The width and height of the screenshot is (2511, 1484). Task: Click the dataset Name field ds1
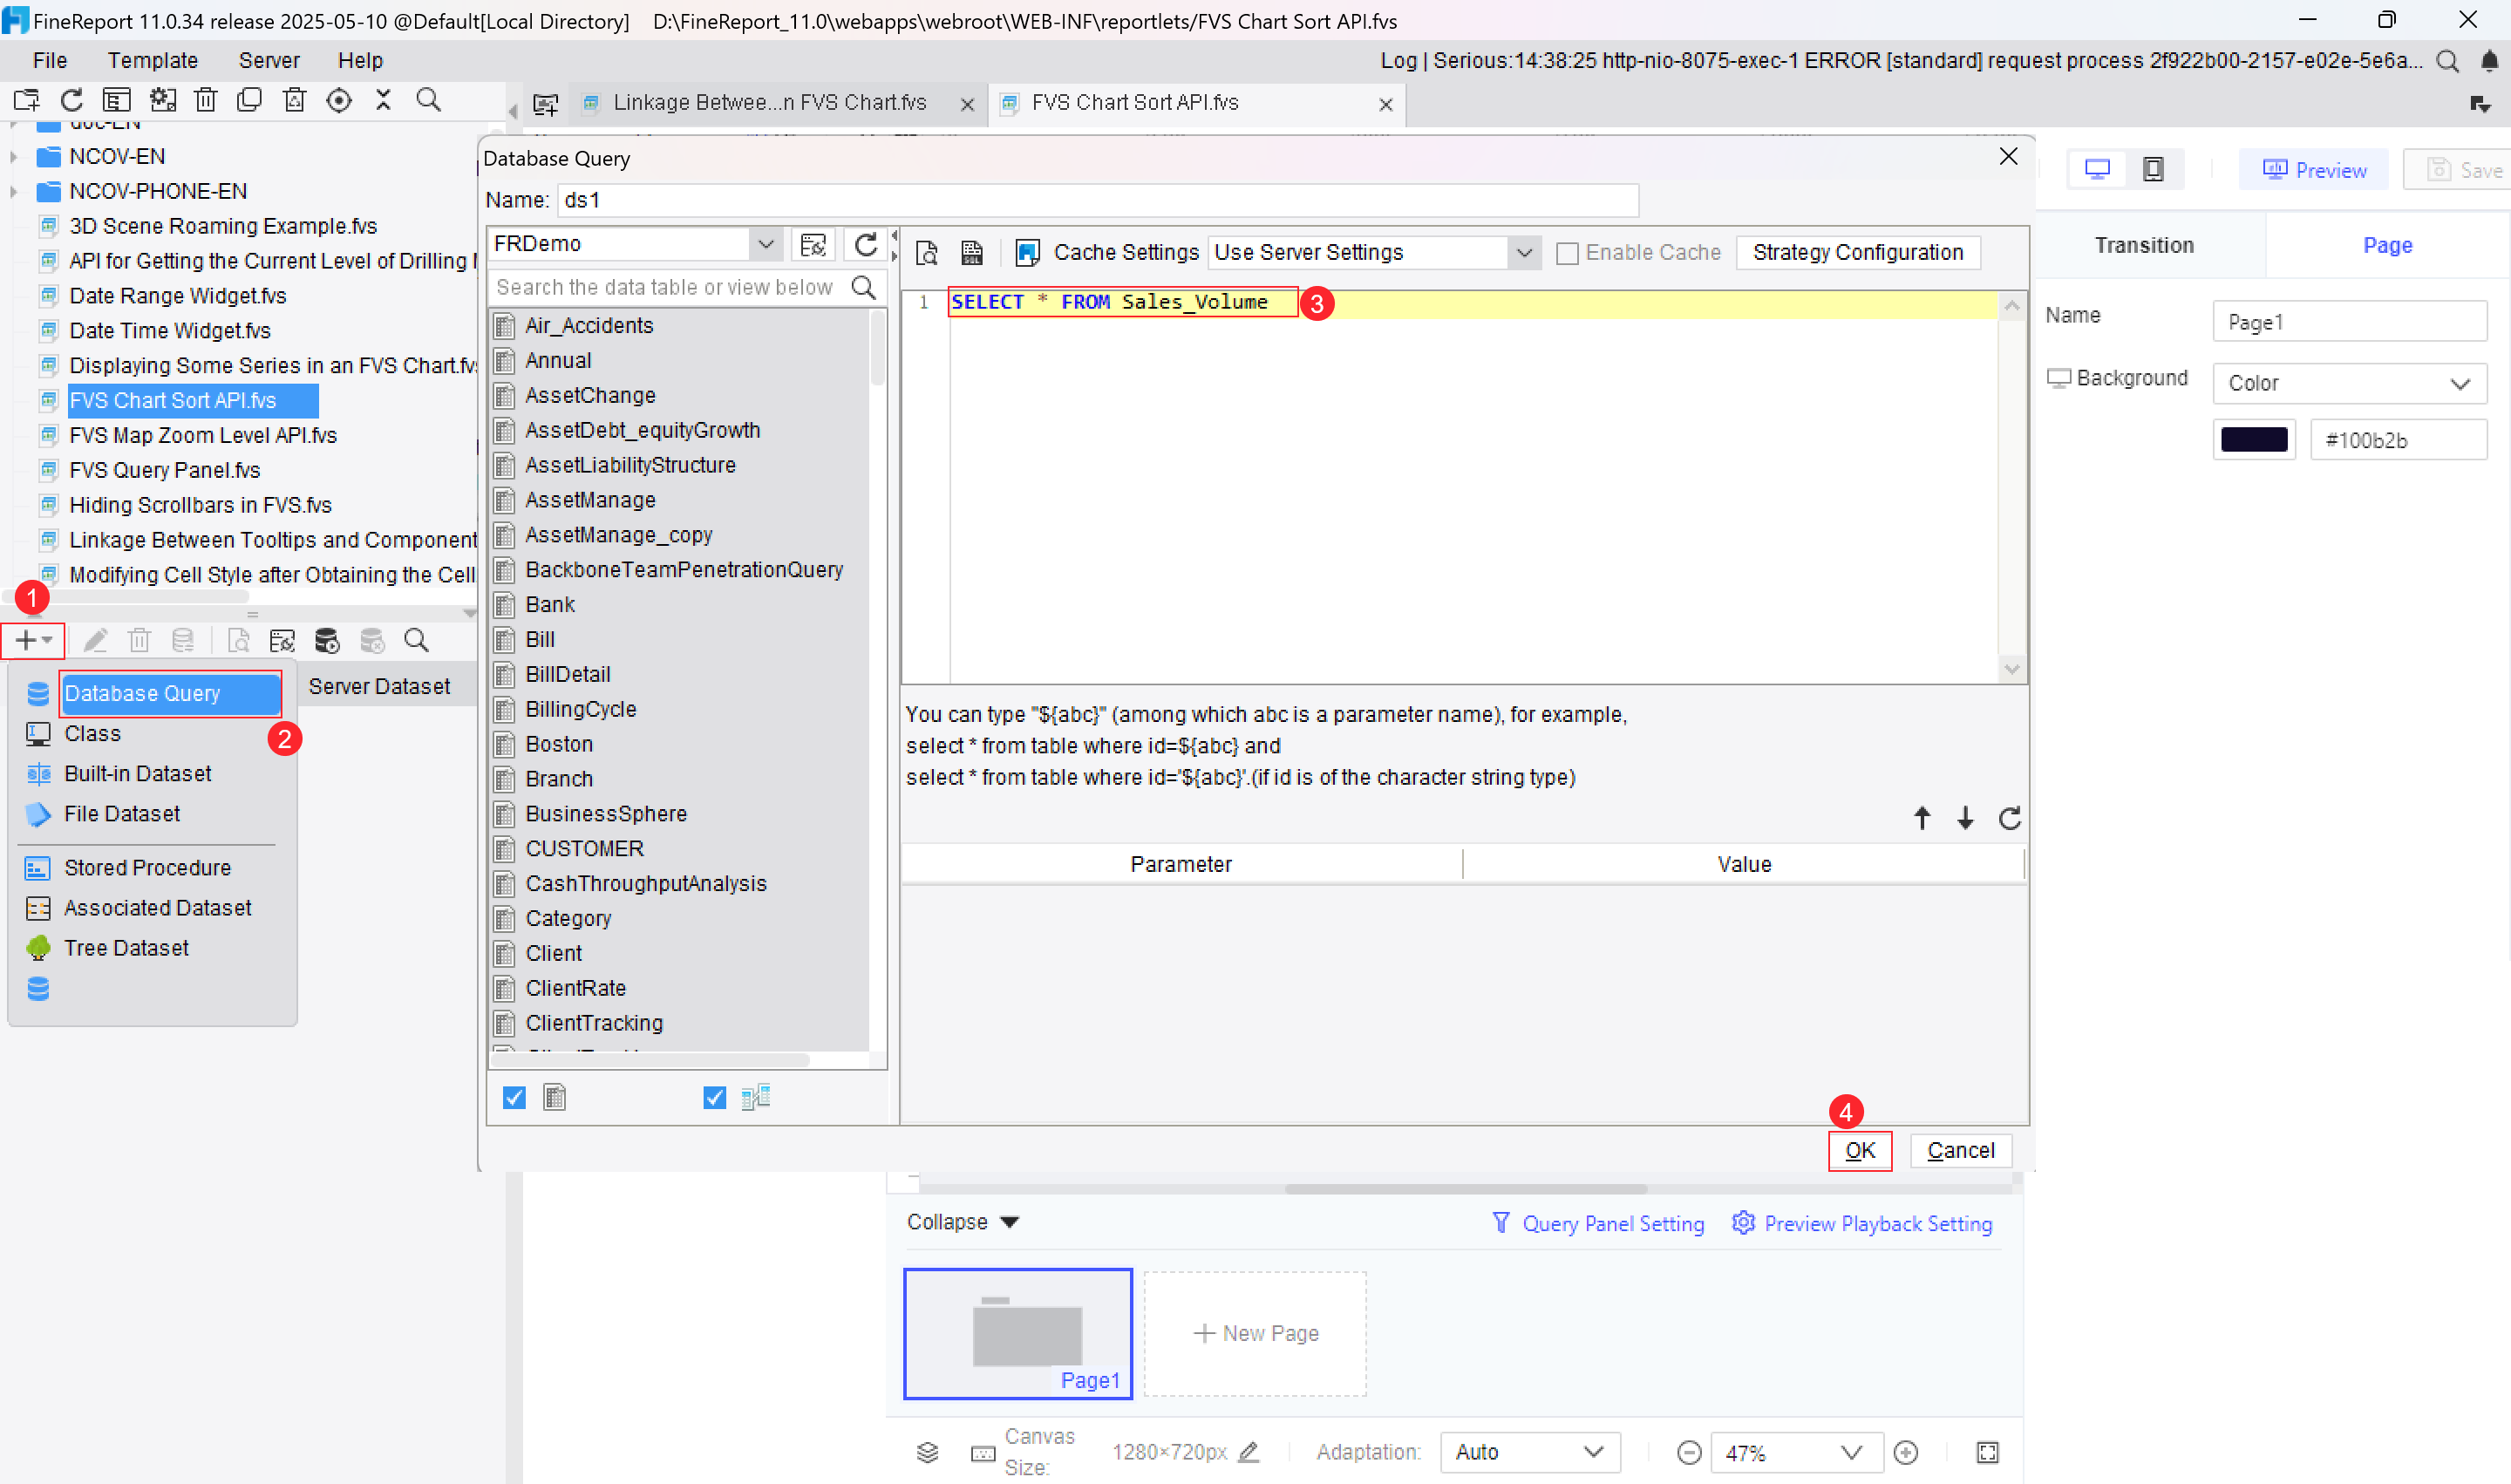(1097, 200)
